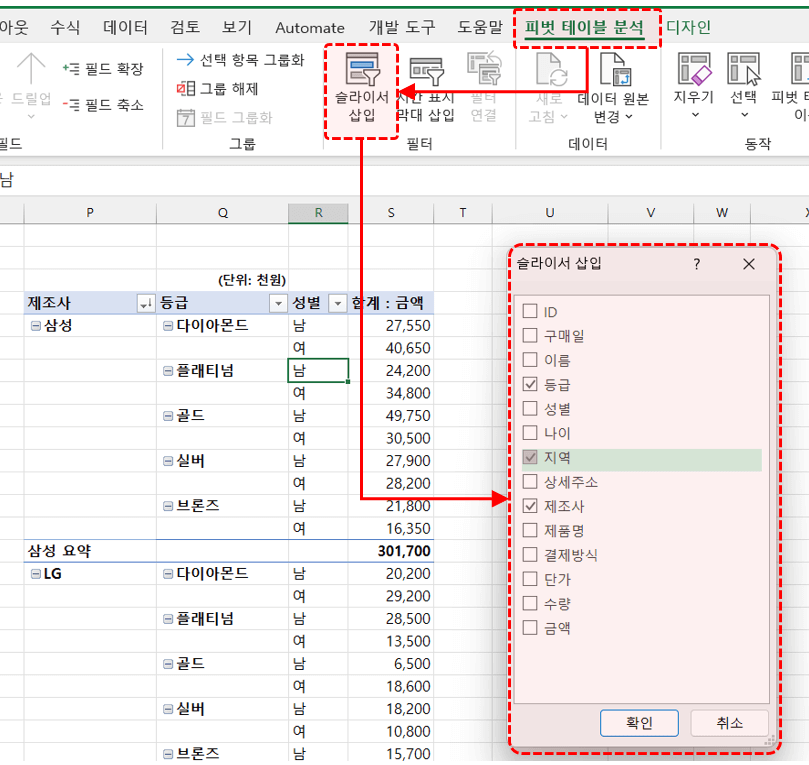Click Collapse Field (필드 축소)
Screen dimensions: 809x765
[x=103, y=105]
